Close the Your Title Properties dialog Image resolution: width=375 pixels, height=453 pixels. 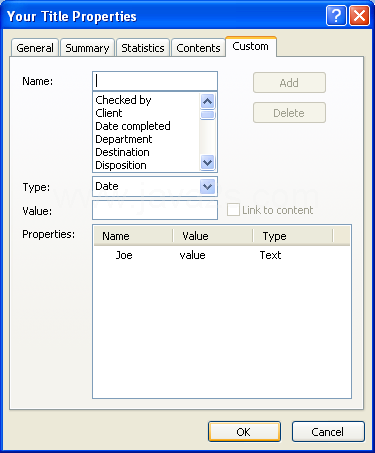pyautogui.click(x=359, y=16)
